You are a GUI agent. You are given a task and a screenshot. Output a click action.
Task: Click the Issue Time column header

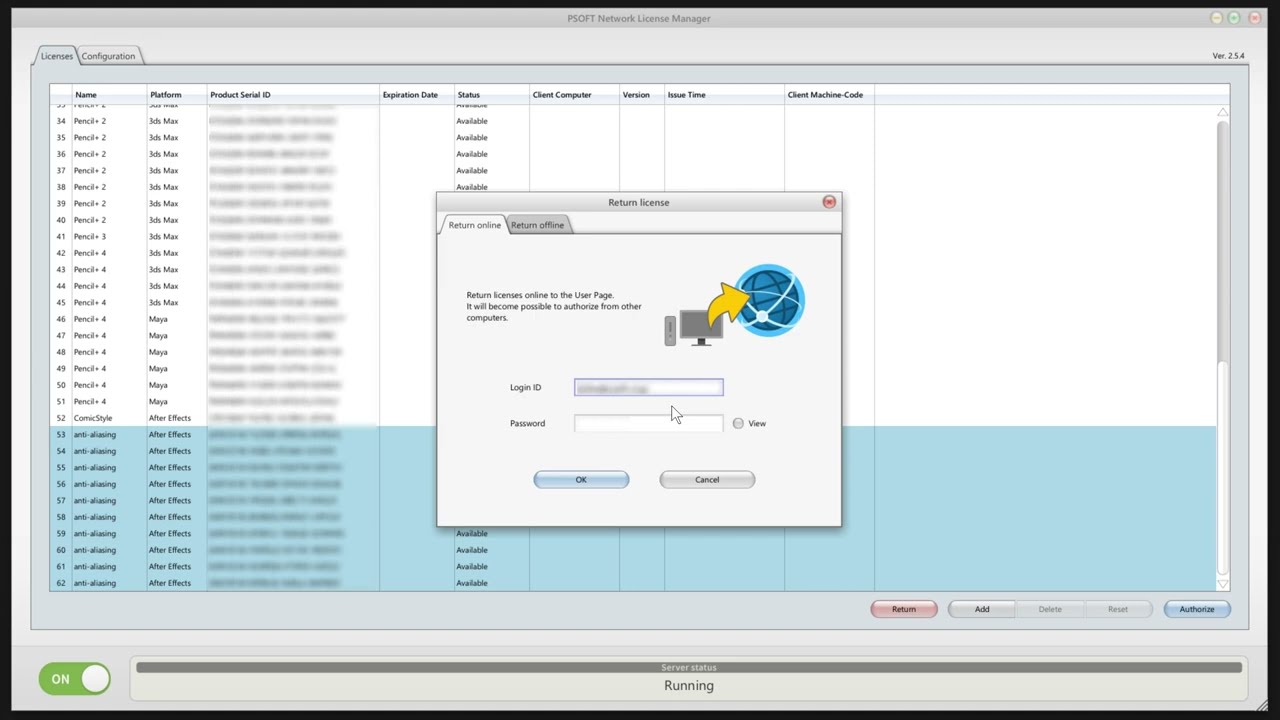pos(724,95)
